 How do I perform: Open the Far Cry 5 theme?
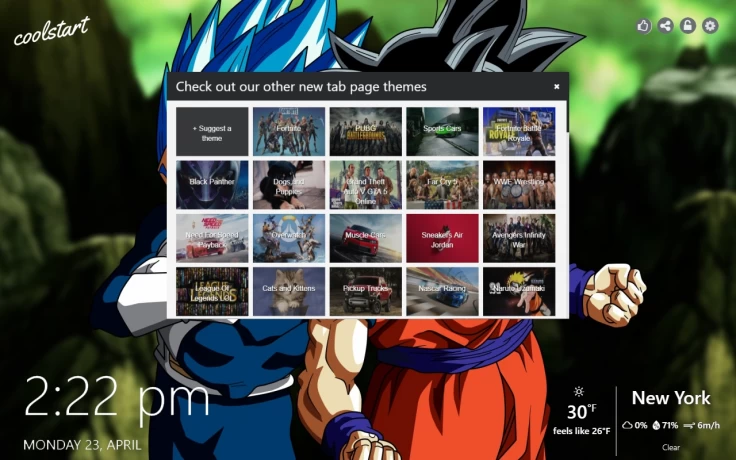click(x=442, y=184)
